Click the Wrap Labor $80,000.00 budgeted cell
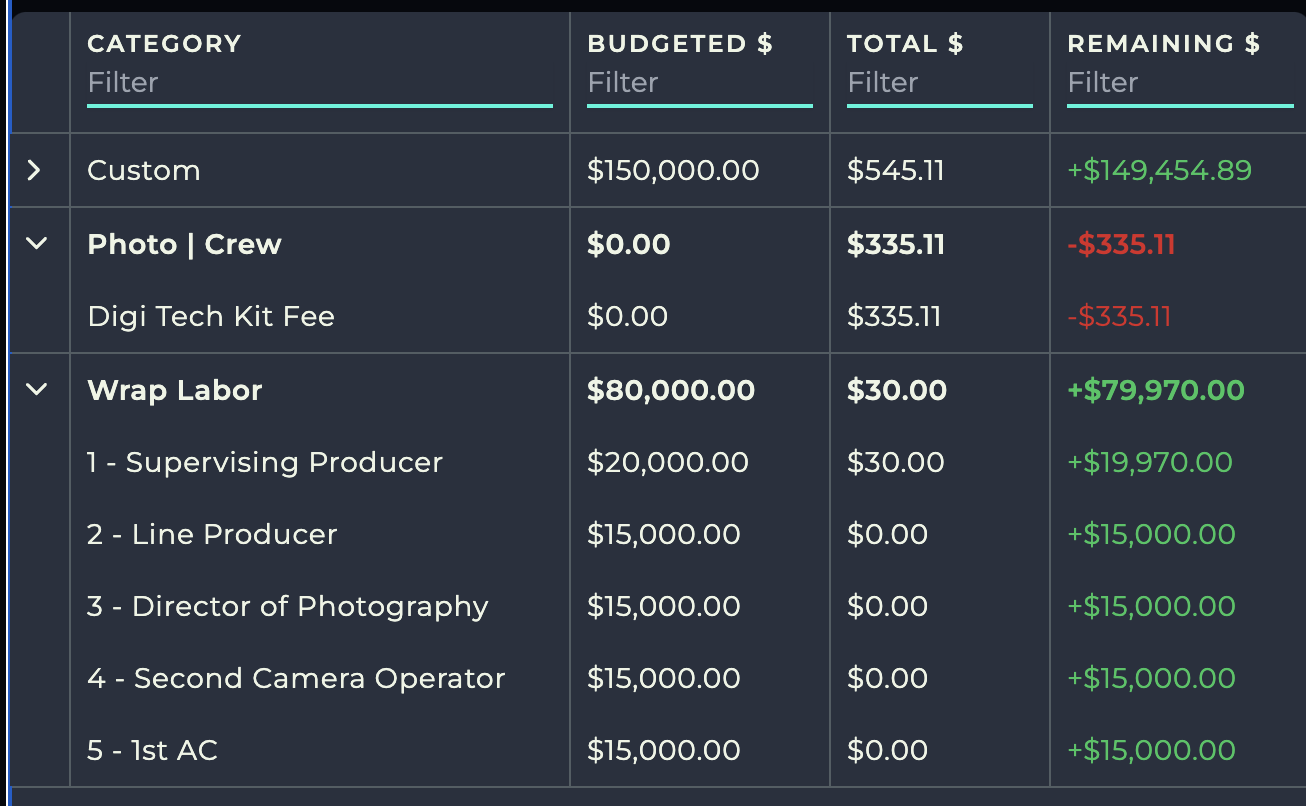The image size is (1306, 806). click(x=671, y=390)
